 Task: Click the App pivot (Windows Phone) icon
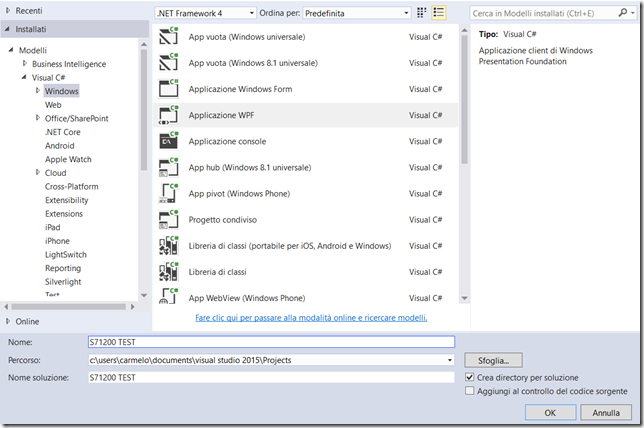pos(168,193)
